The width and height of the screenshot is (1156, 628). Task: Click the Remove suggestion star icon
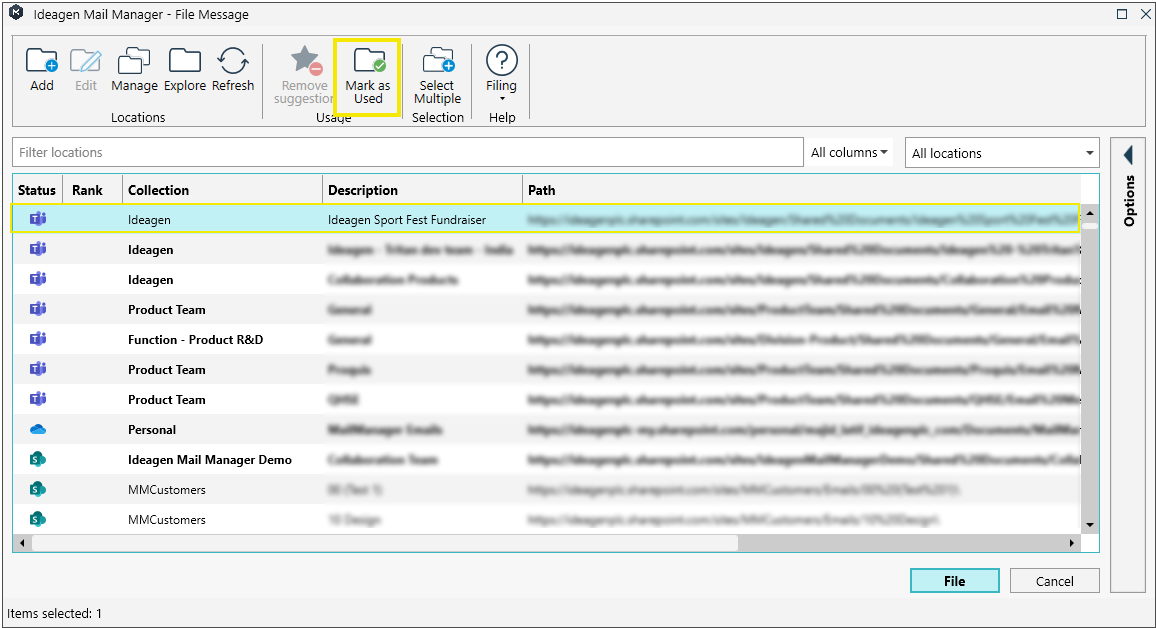pos(305,63)
